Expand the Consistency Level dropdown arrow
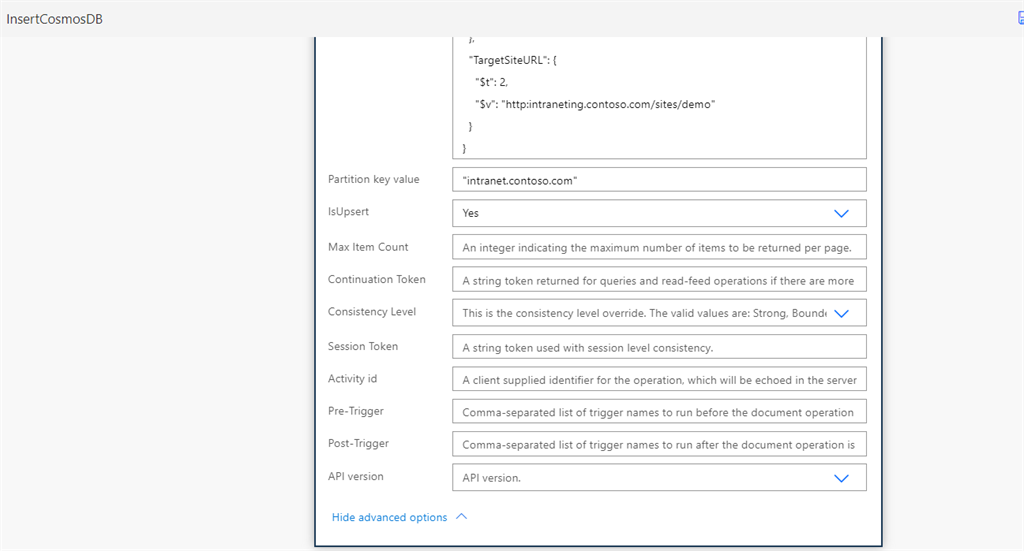 click(x=841, y=313)
